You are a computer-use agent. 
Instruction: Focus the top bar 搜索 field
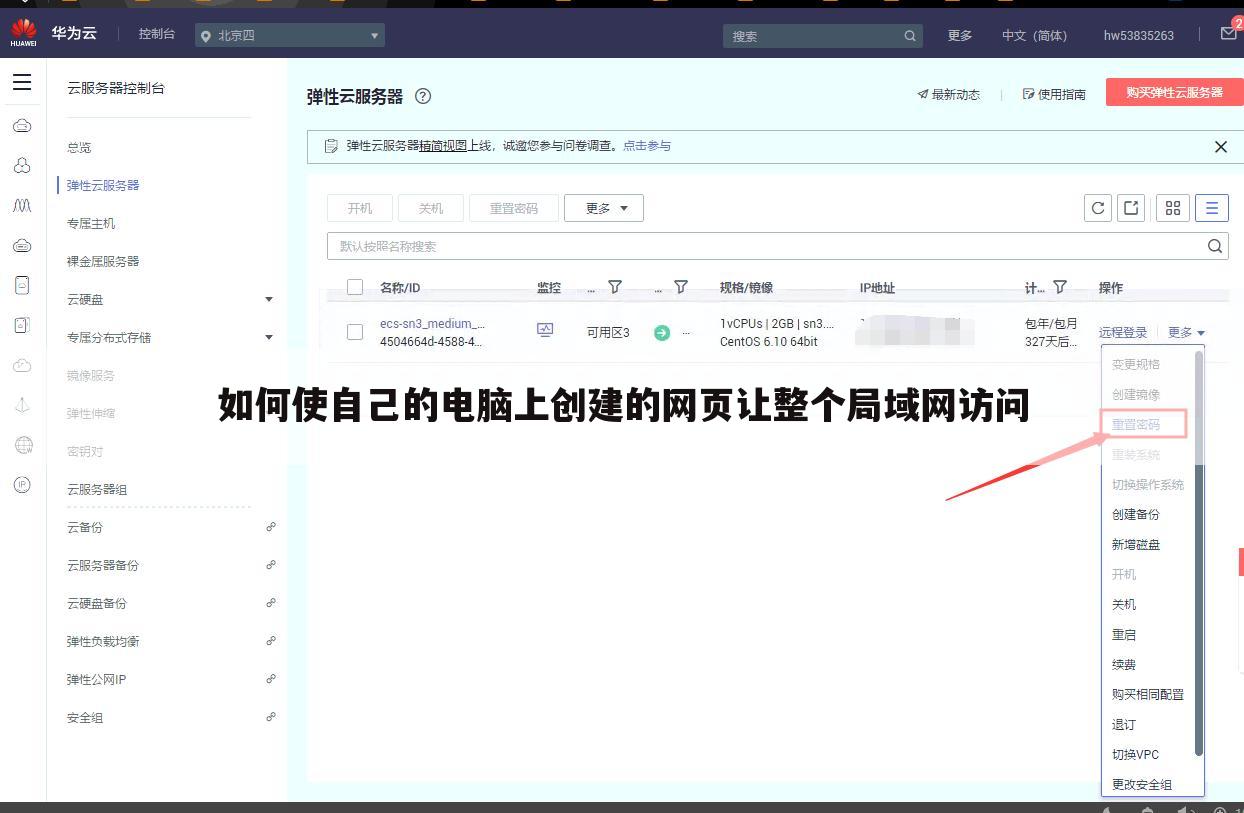point(822,36)
